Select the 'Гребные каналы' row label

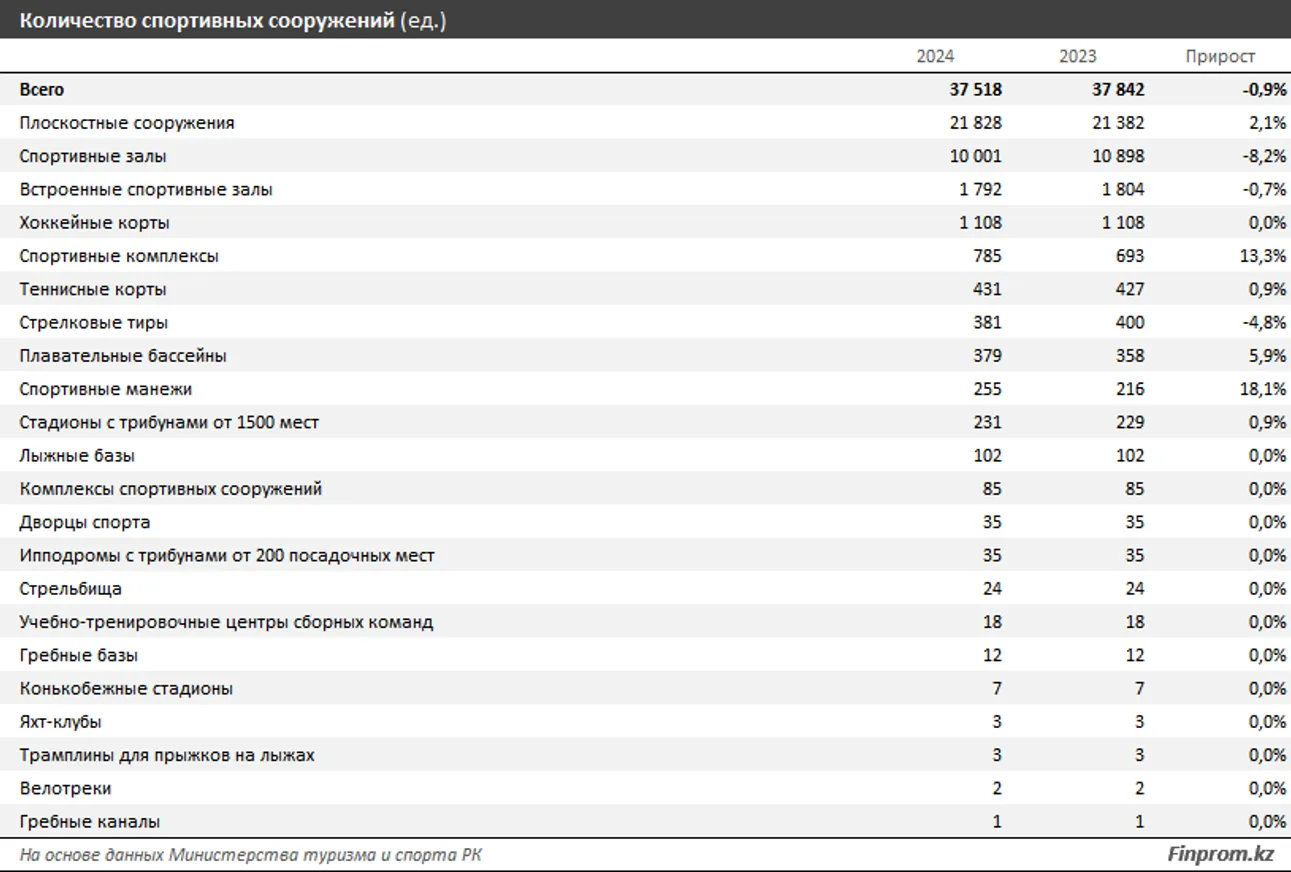click(x=89, y=822)
